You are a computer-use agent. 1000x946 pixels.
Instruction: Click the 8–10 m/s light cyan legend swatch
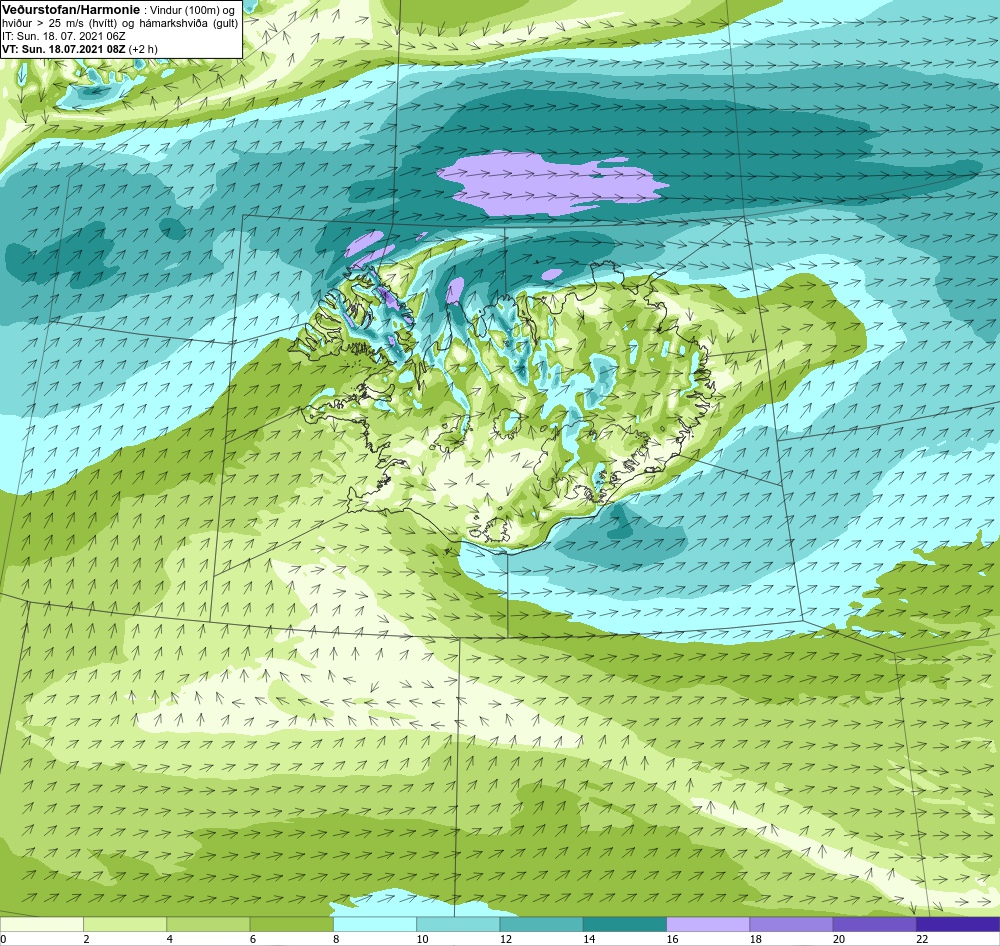(x=375, y=924)
